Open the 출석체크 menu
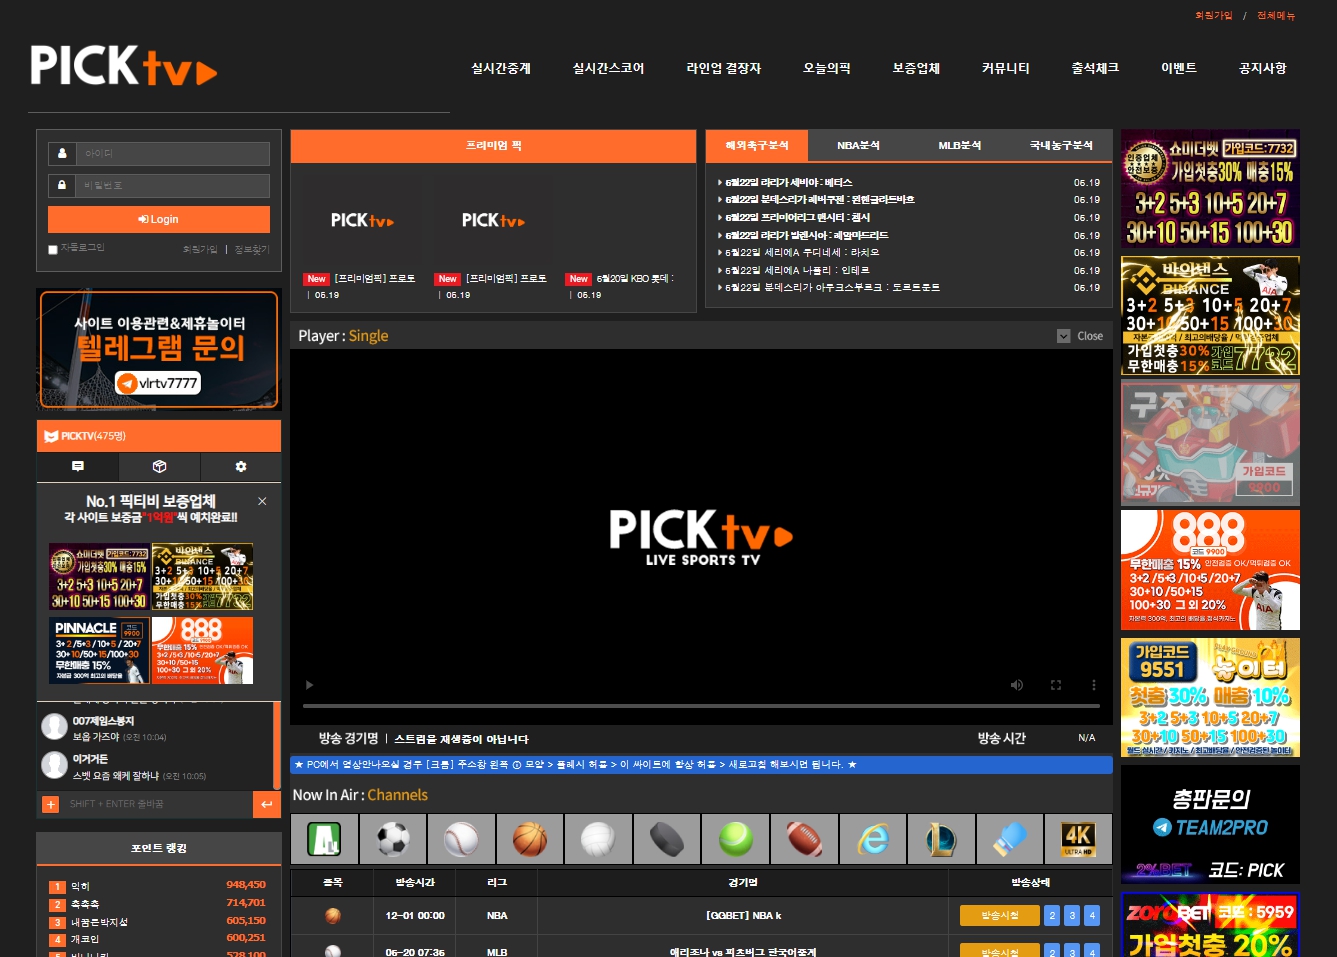This screenshot has width=1337, height=957. click(x=1095, y=68)
